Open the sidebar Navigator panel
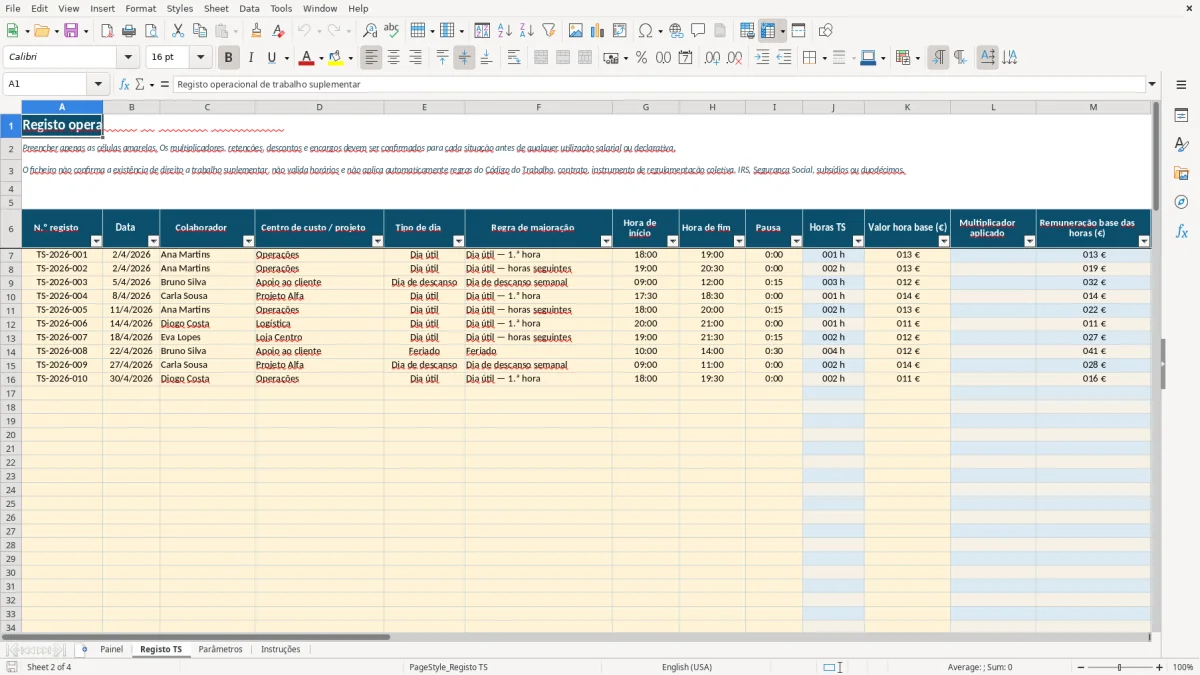 pyautogui.click(x=1181, y=202)
